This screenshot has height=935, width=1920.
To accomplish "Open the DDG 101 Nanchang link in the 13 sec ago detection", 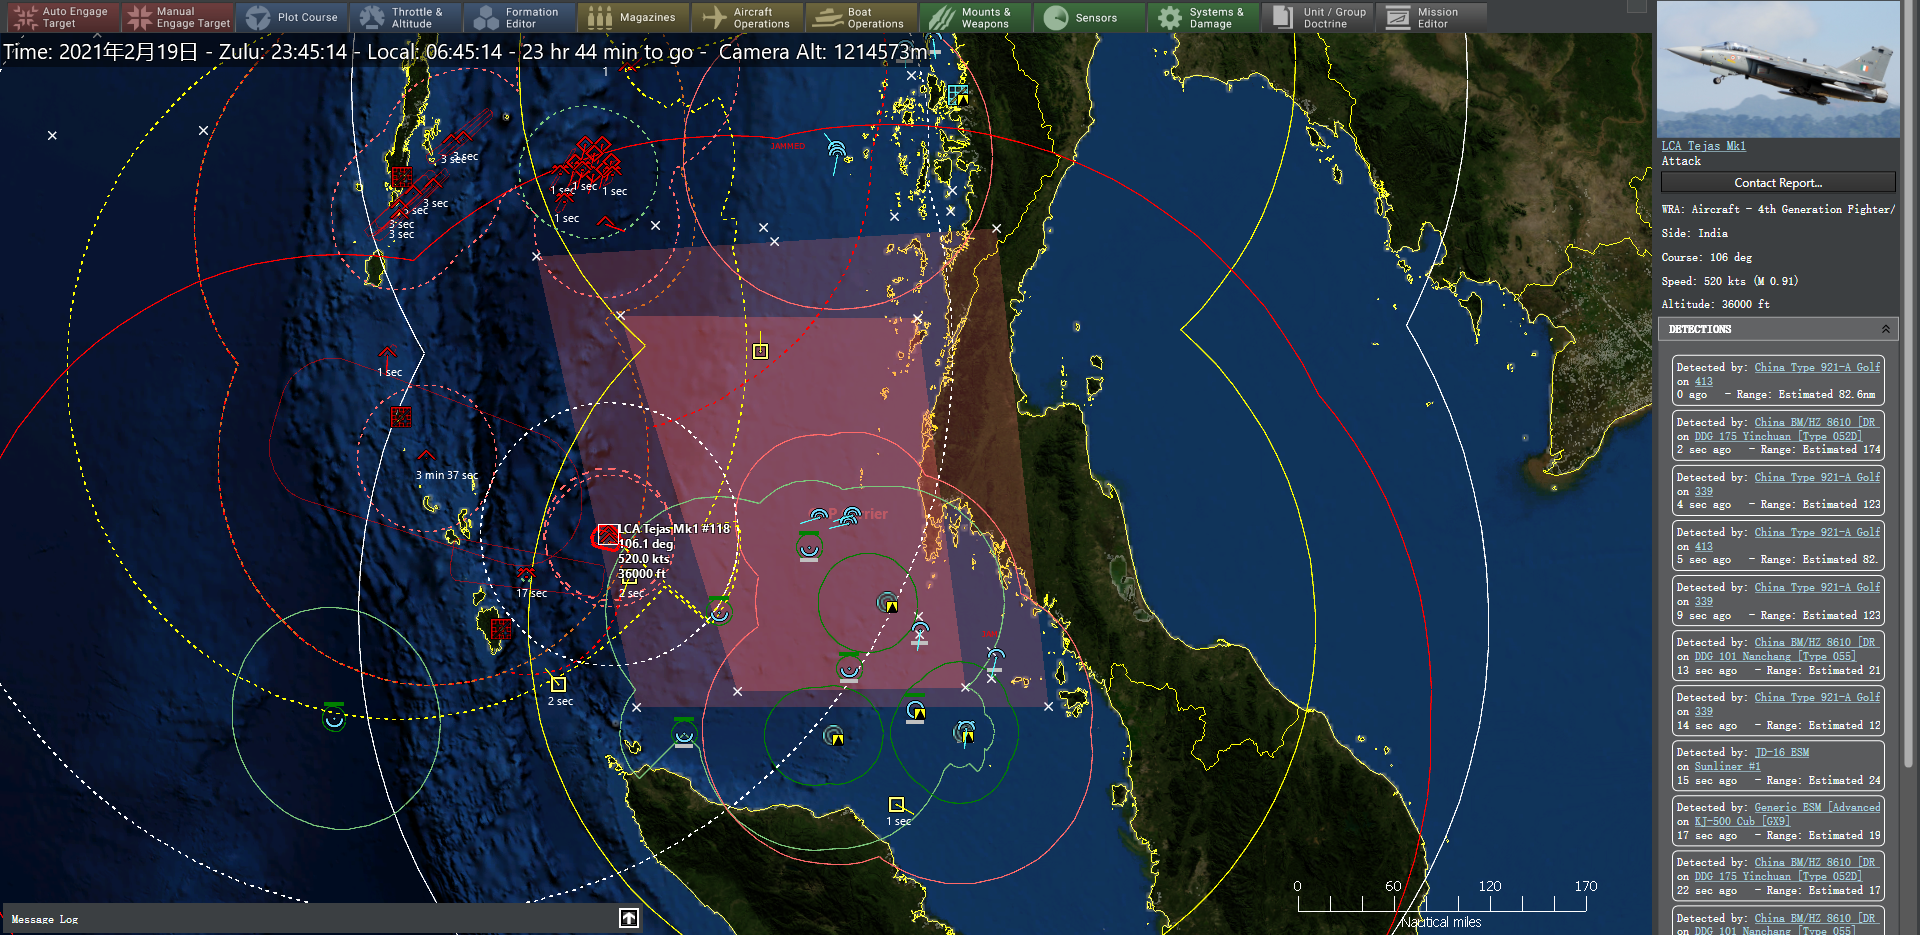I will coord(1774,656).
